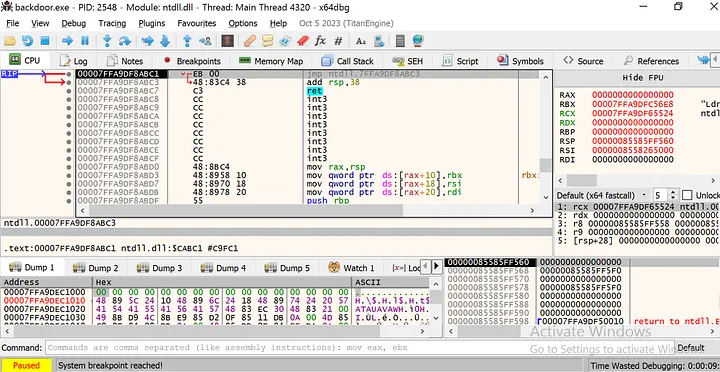Screen dimensions: 720x372
Task: Toggle breakpoint bullet at address 00007FFA9DF8ABCC
Action: pos(68,133)
